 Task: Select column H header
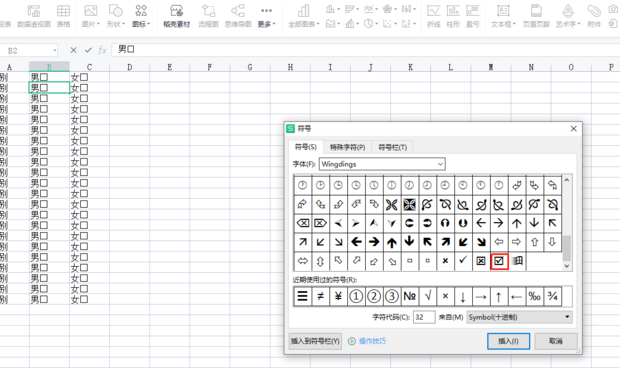coord(290,67)
